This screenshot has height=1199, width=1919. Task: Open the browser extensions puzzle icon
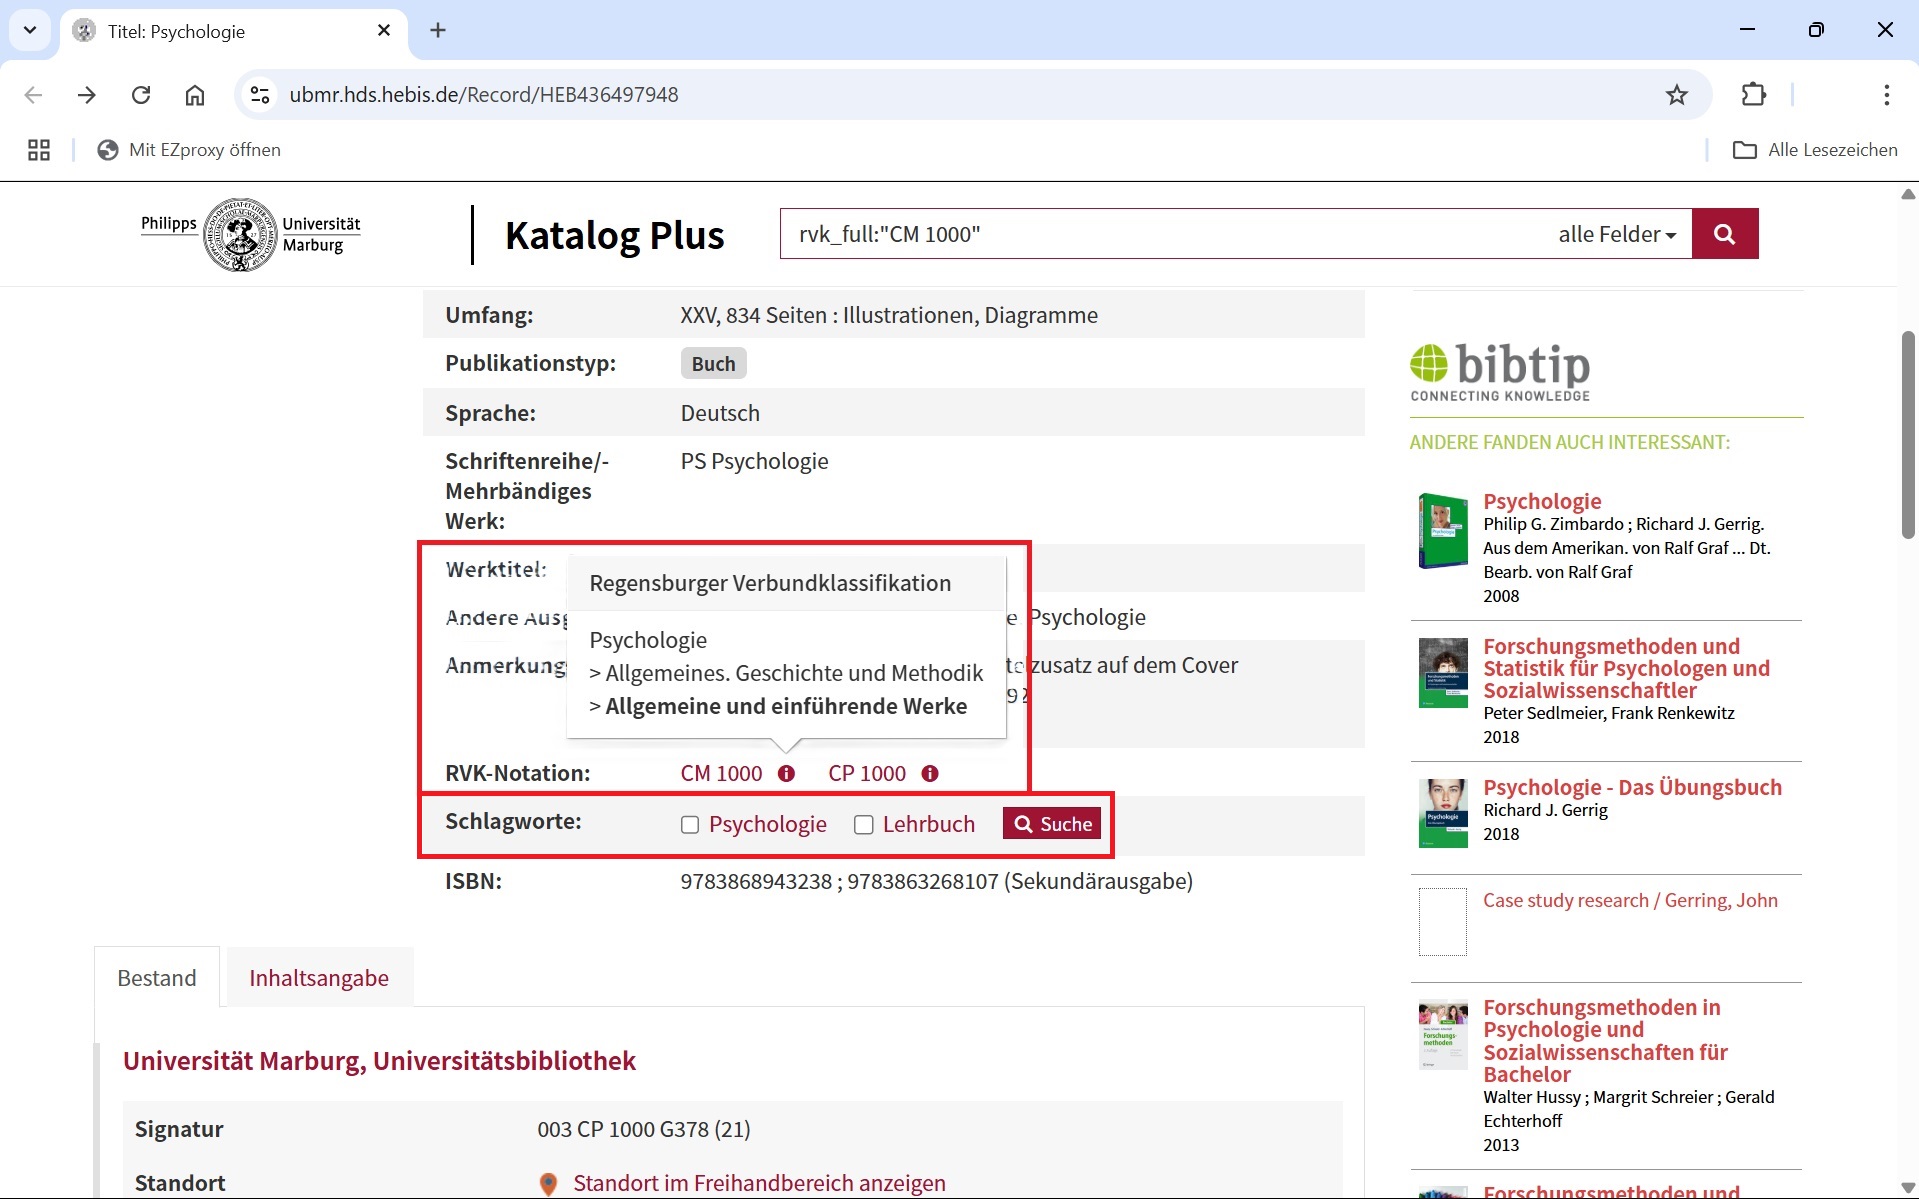[x=1753, y=95]
